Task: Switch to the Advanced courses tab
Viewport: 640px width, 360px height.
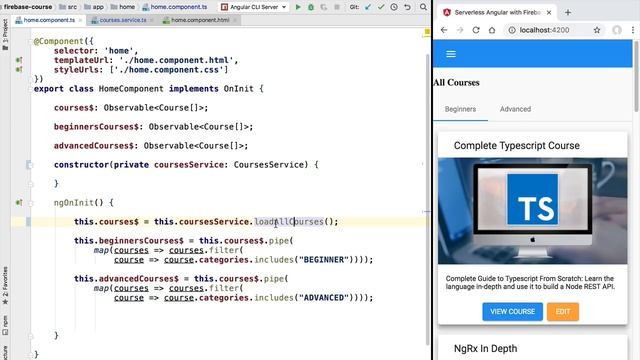Action: pos(515,109)
